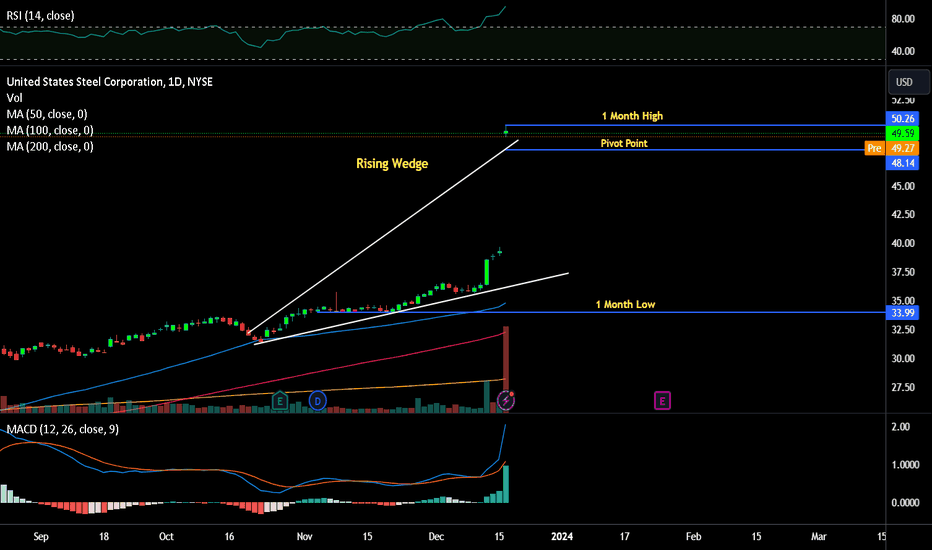Click the Nov label on time axis
This screenshot has width=932, height=550.
(x=304, y=536)
